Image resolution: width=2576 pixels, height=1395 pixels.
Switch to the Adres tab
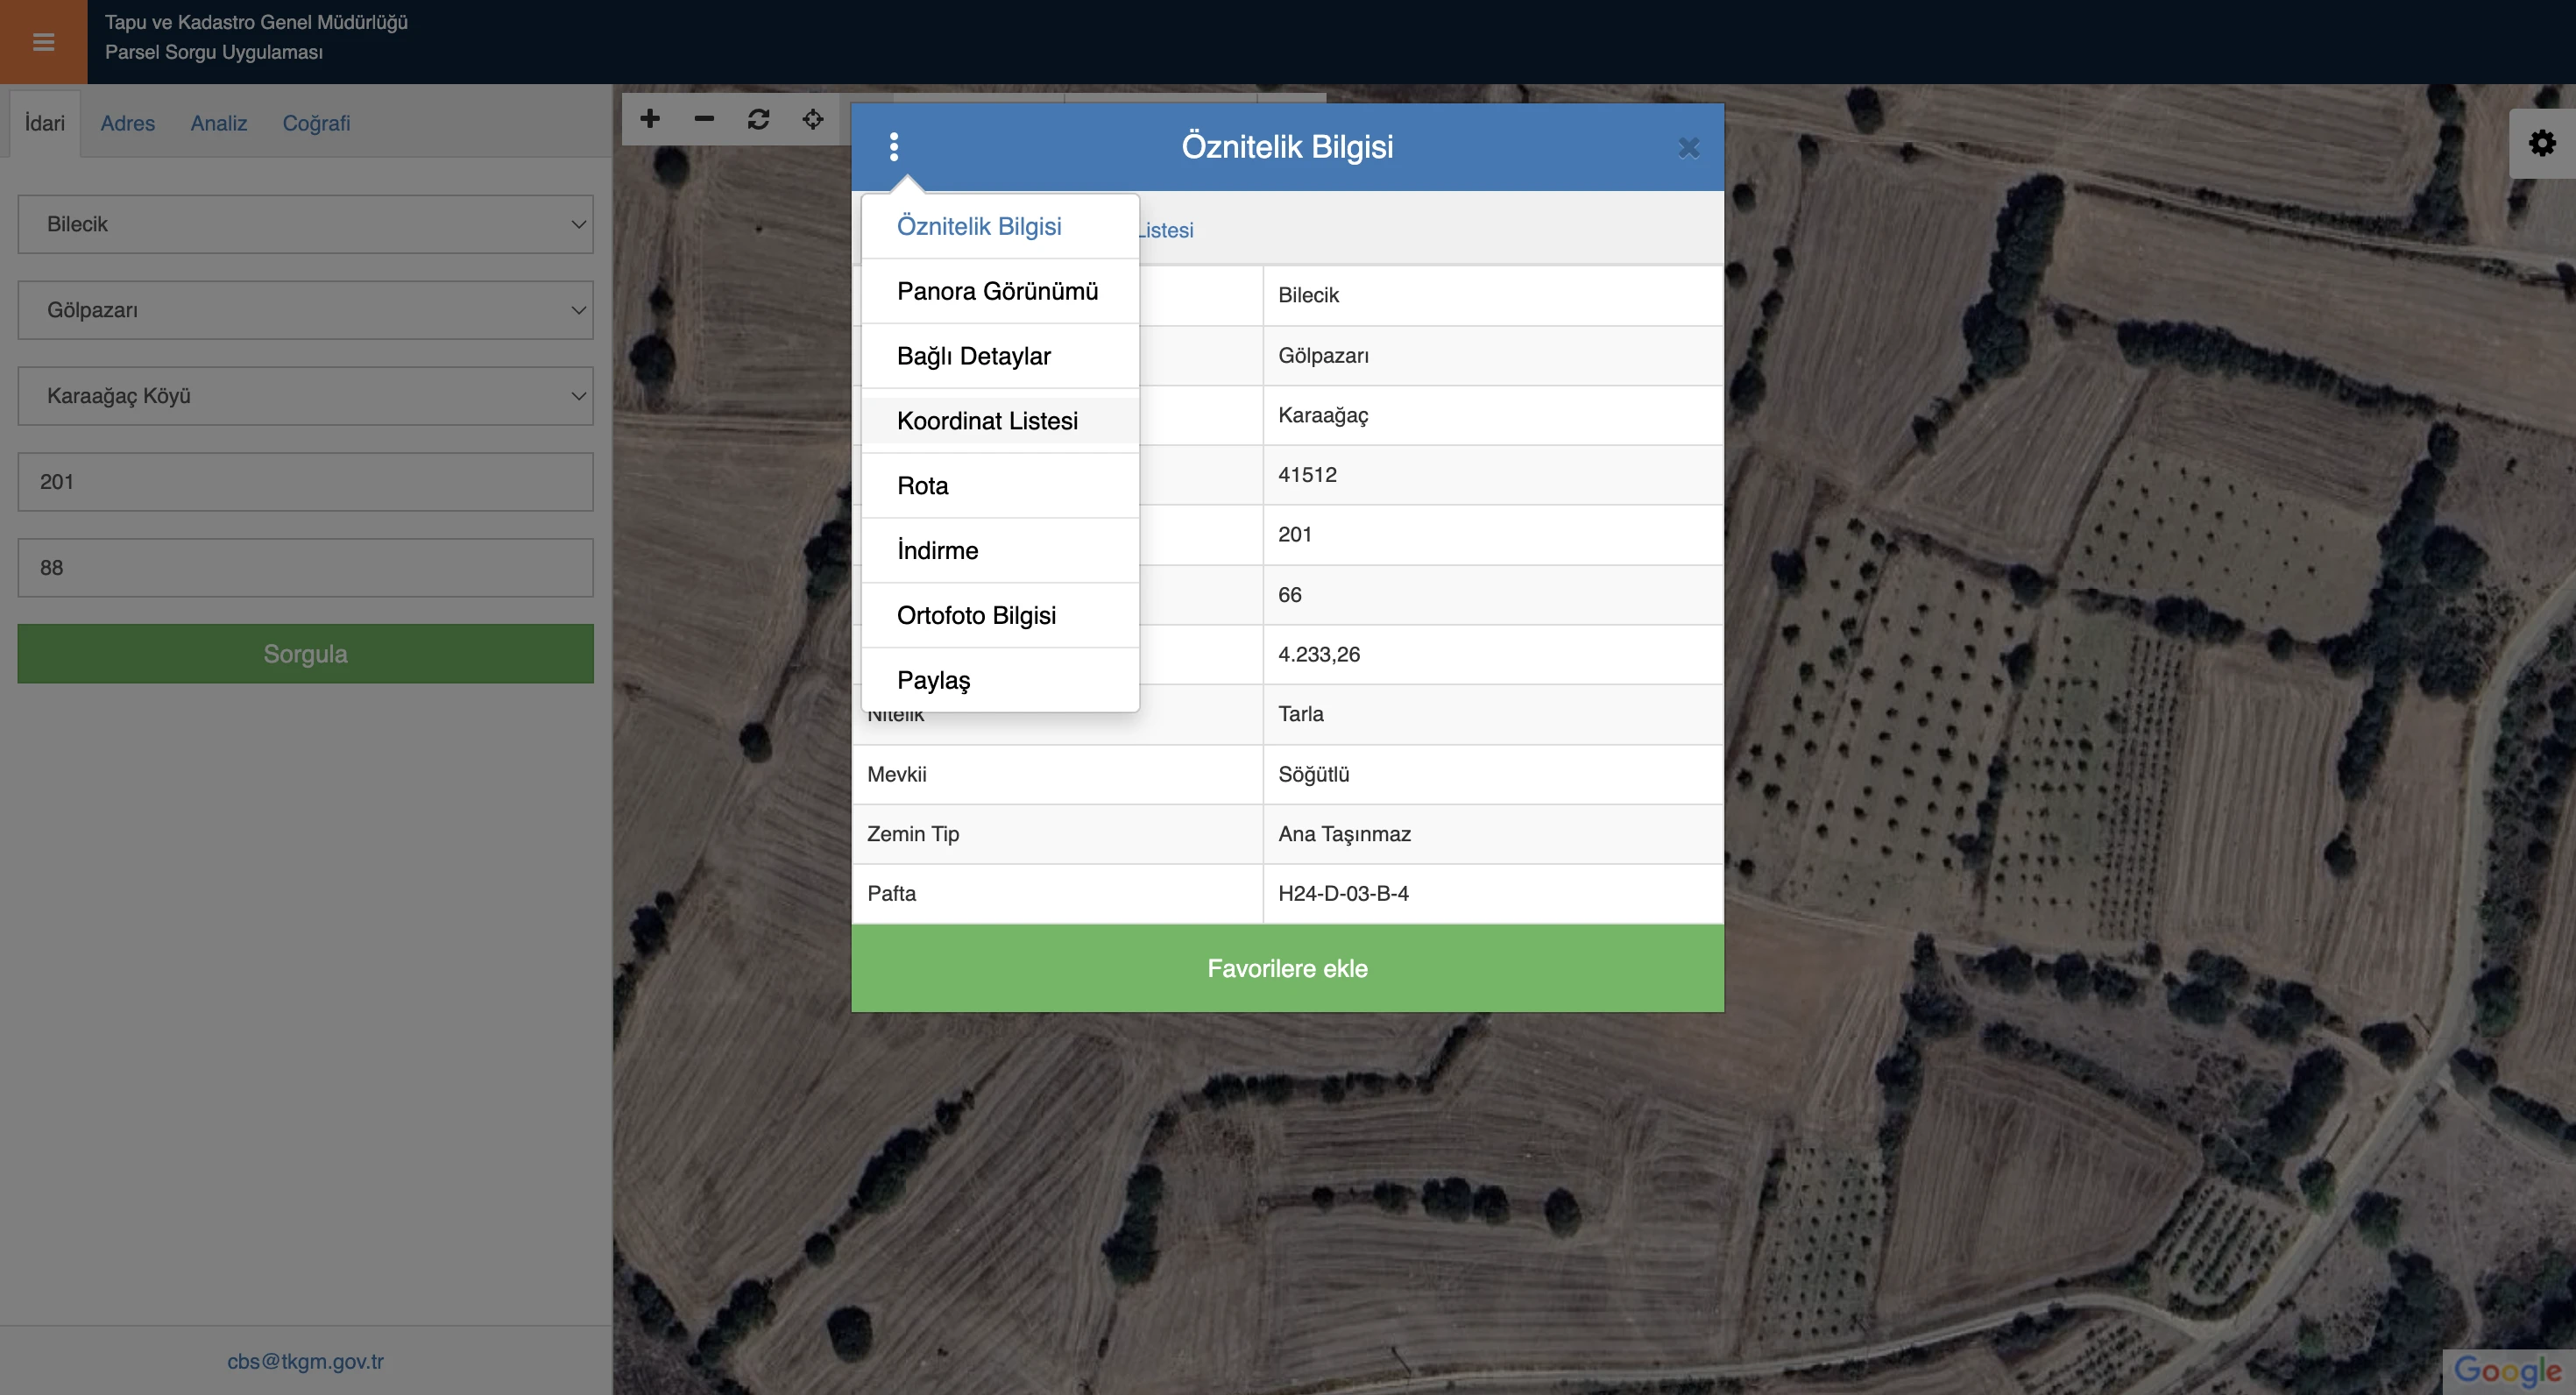tap(128, 123)
